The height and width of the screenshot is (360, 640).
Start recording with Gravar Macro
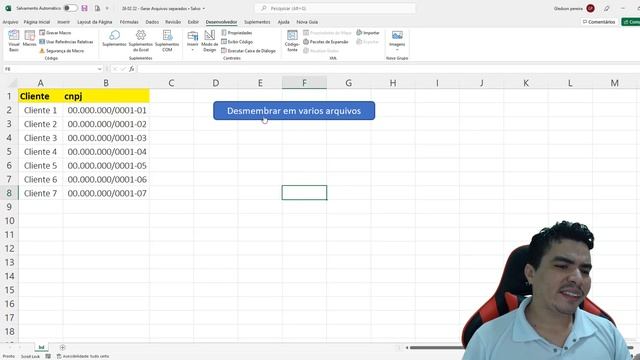point(55,33)
